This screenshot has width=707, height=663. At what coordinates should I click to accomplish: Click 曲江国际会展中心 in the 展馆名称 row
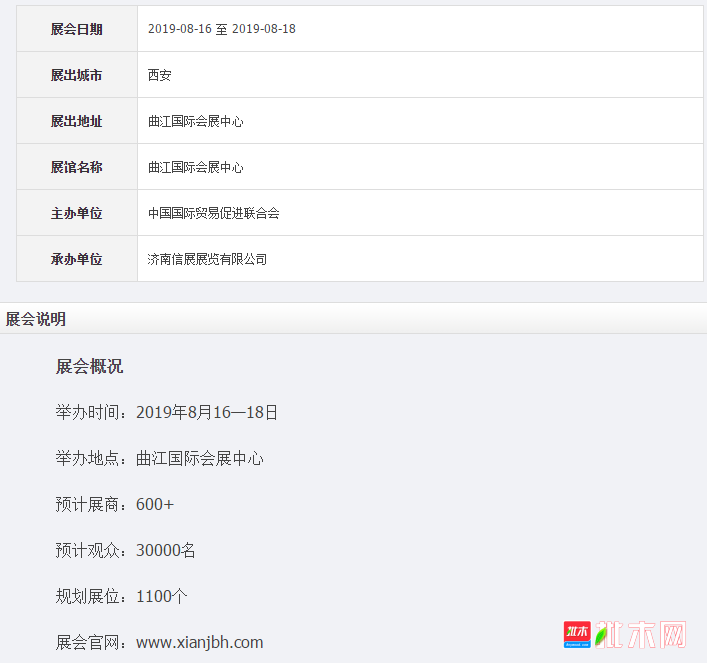click(x=196, y=167)
